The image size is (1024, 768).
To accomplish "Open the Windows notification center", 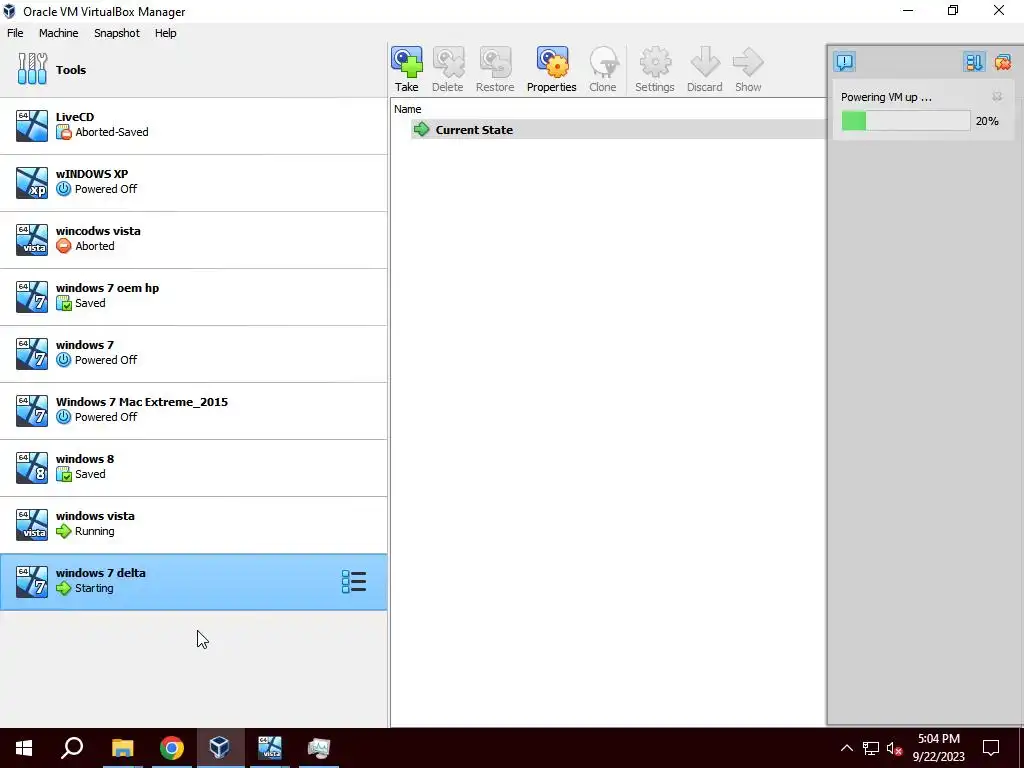I will 991,748.
